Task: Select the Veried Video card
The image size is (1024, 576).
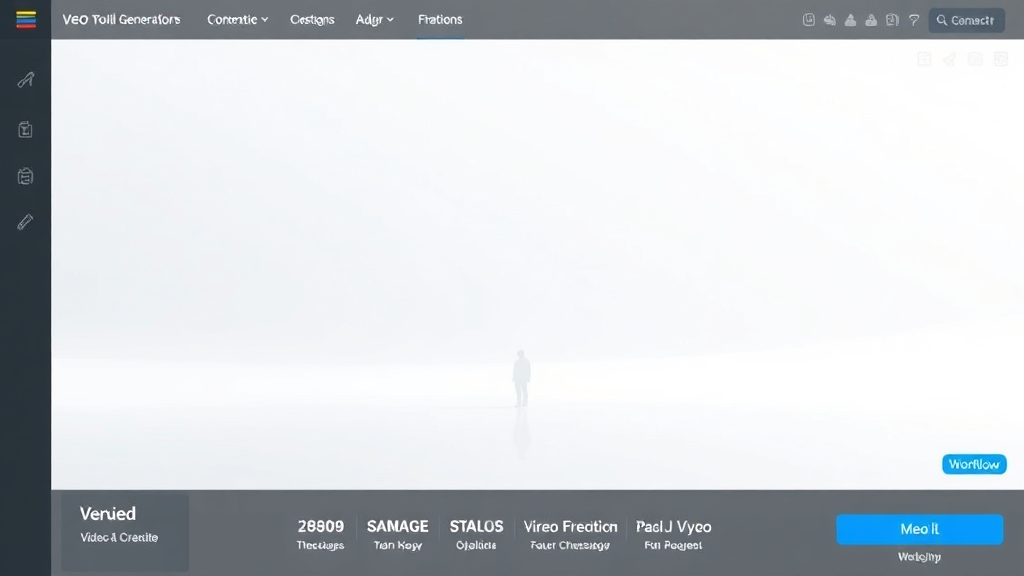Action: click(125, 532)
